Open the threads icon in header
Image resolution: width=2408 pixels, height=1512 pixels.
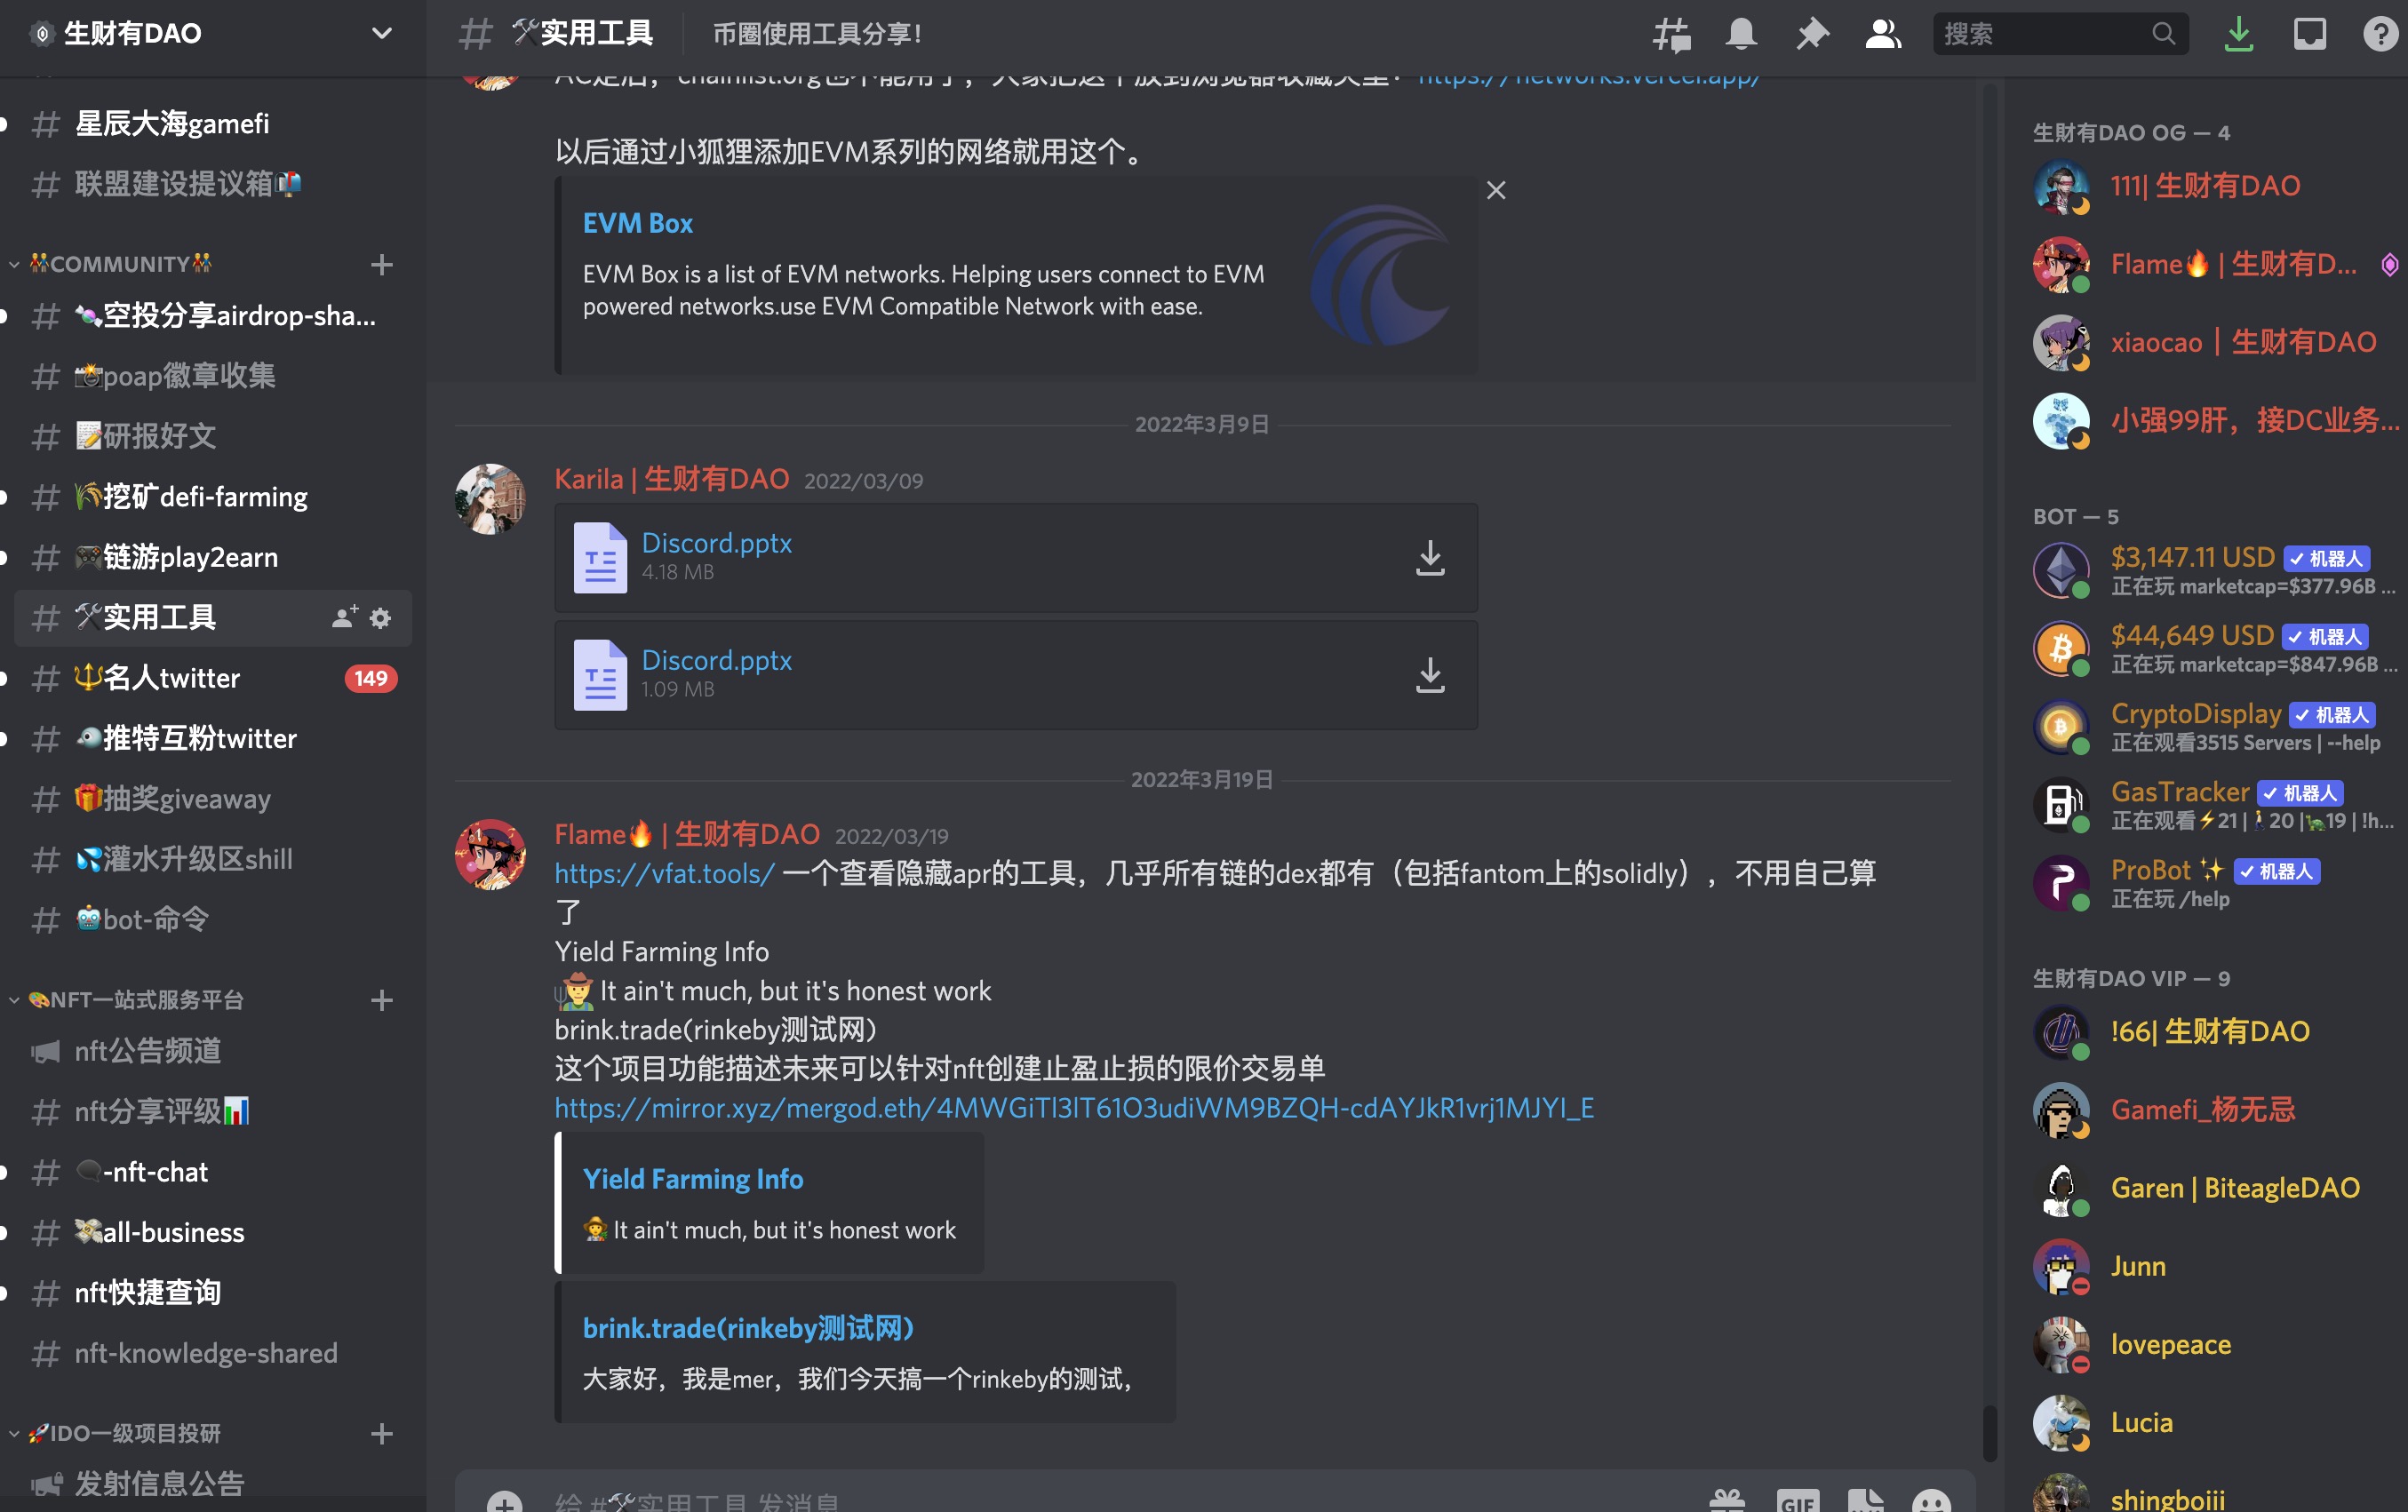(x=1671, y=34)
